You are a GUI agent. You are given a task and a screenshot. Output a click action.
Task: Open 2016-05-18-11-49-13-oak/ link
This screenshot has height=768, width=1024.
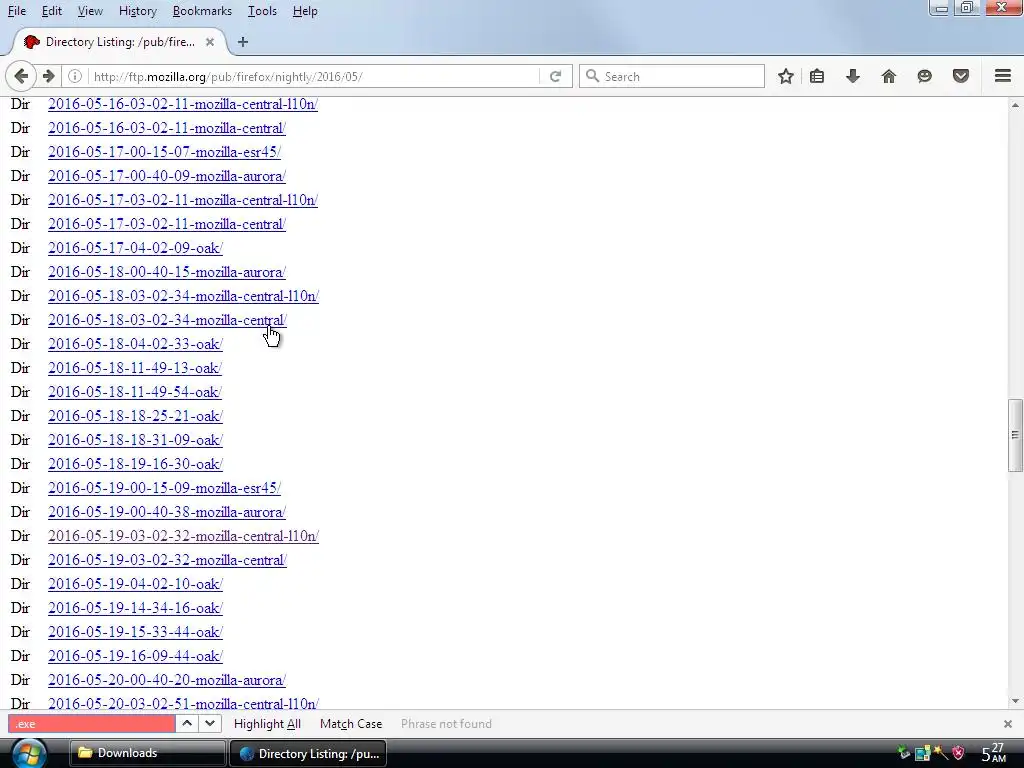coord(135,368)
